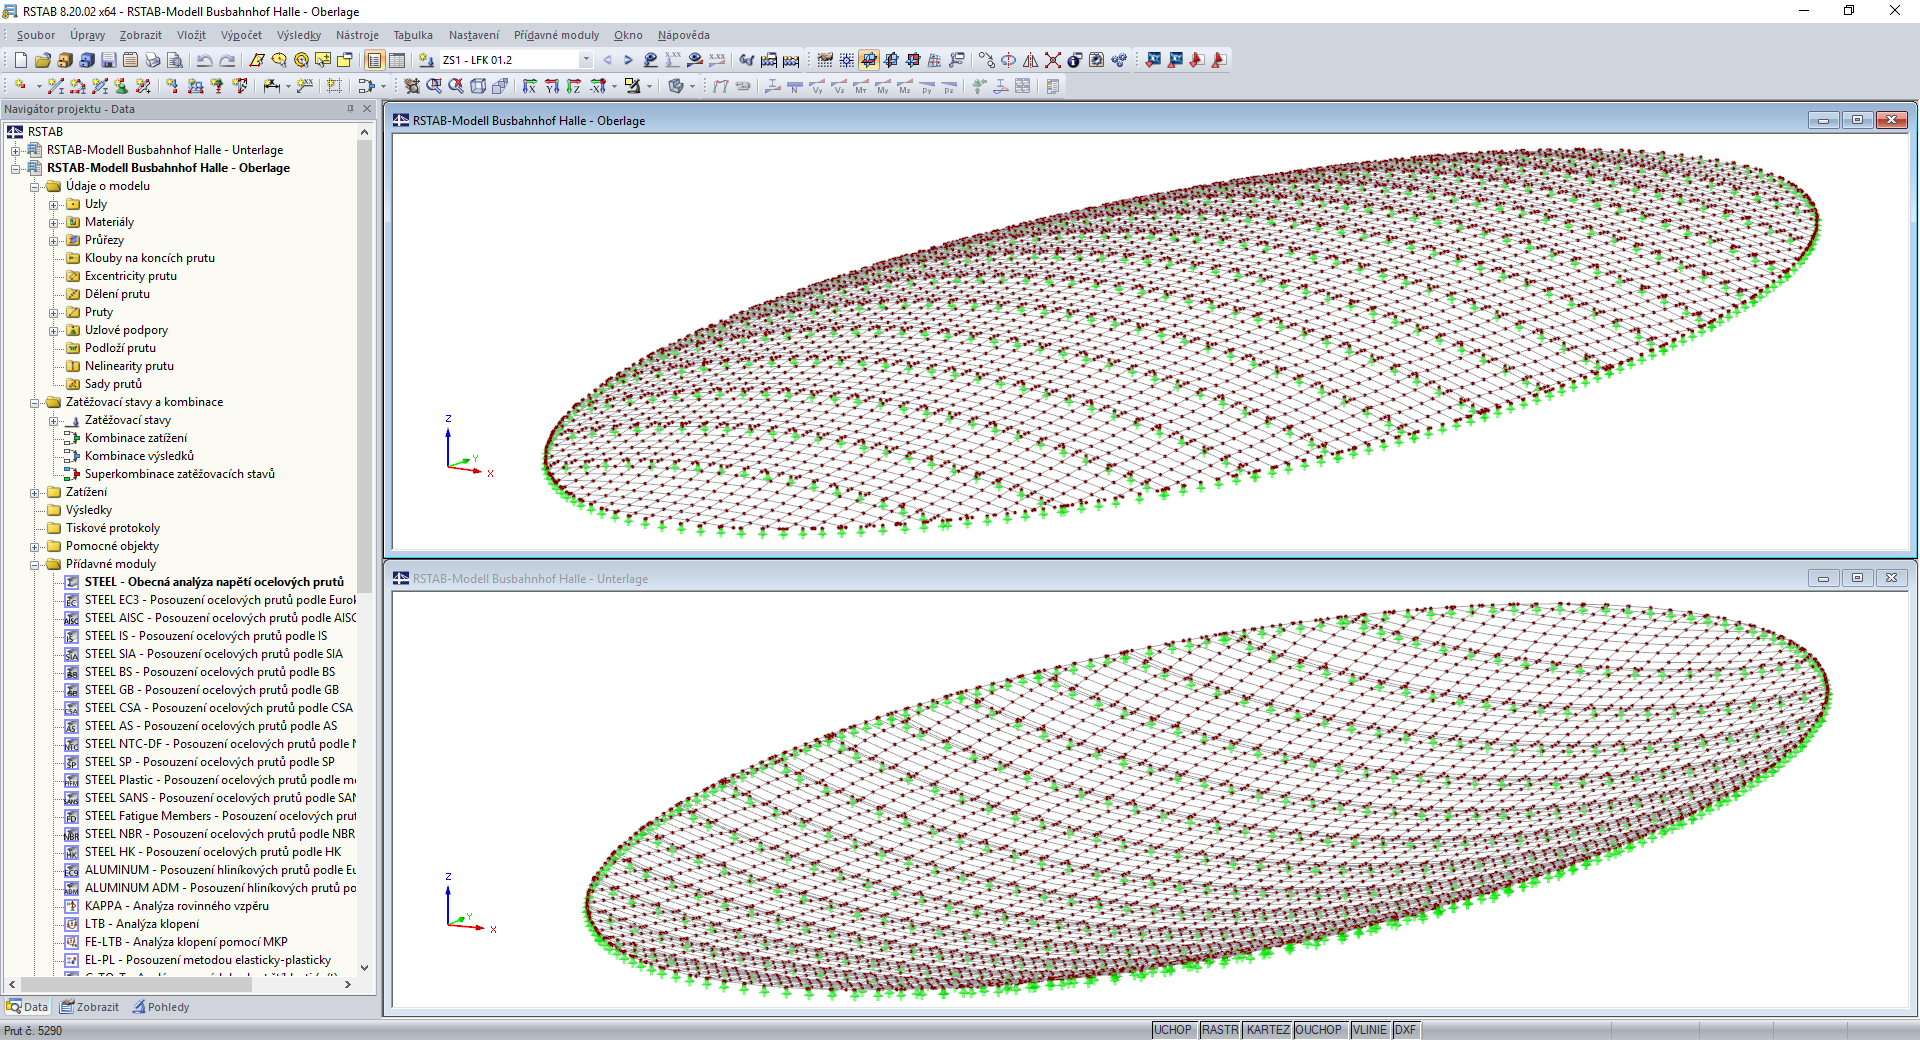Image resolution: width=1920 pixels, height=1040 pixels.
Task: Select STEEL EC3 module in tree
Action: click(211, 600)
